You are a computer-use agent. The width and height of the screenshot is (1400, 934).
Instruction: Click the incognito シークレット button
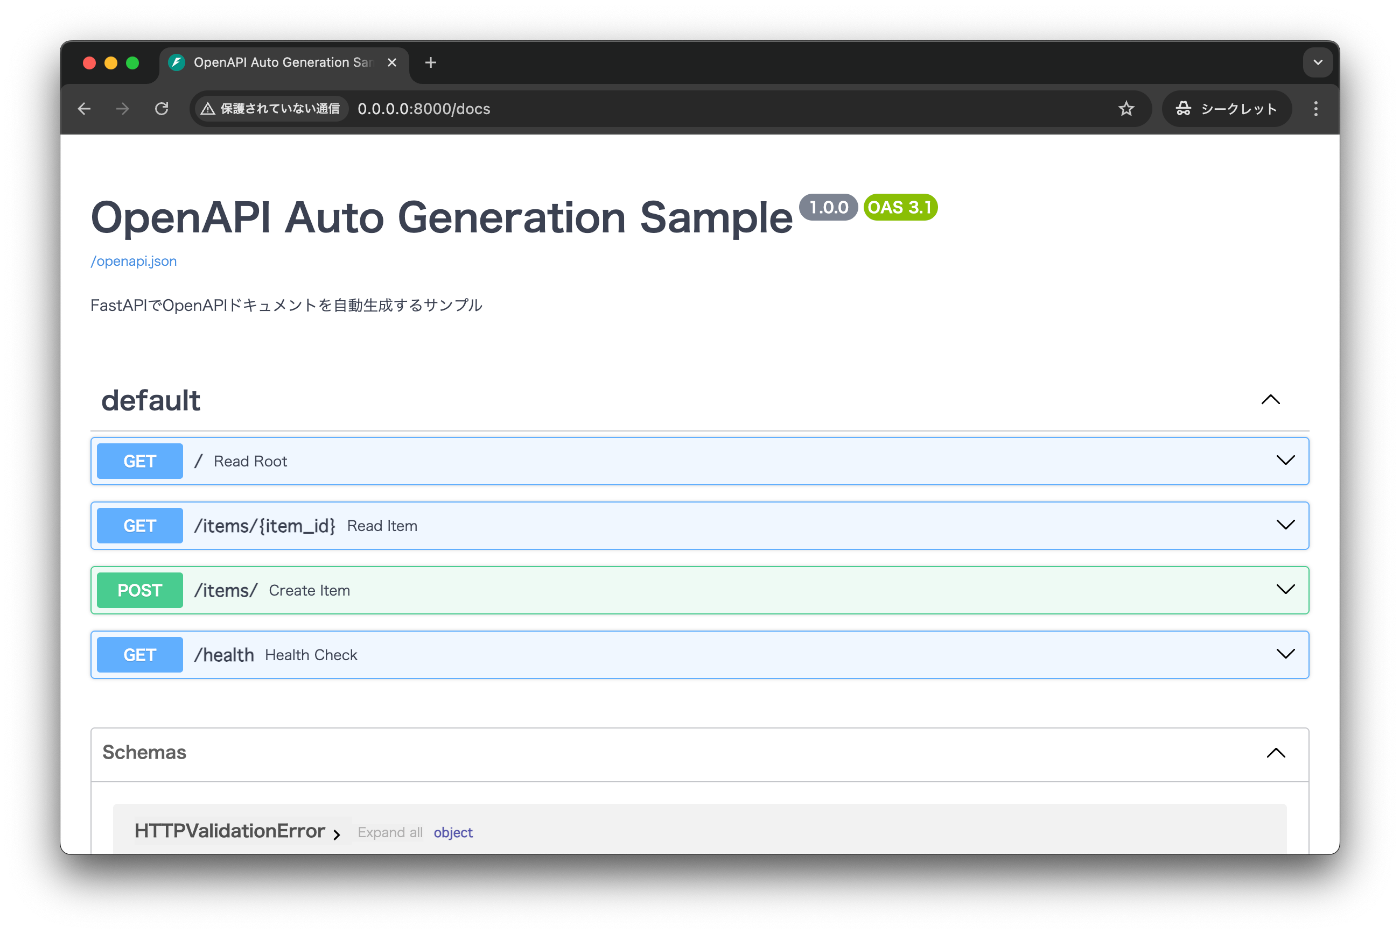[x=1227, y=109]
